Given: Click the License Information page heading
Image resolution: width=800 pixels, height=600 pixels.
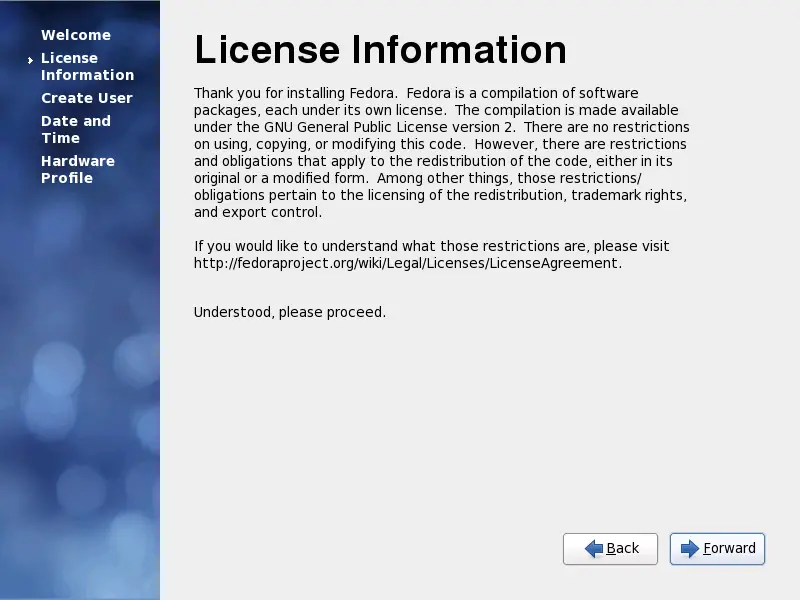Looking at the screenshot, I should click(x=380, y=49).
